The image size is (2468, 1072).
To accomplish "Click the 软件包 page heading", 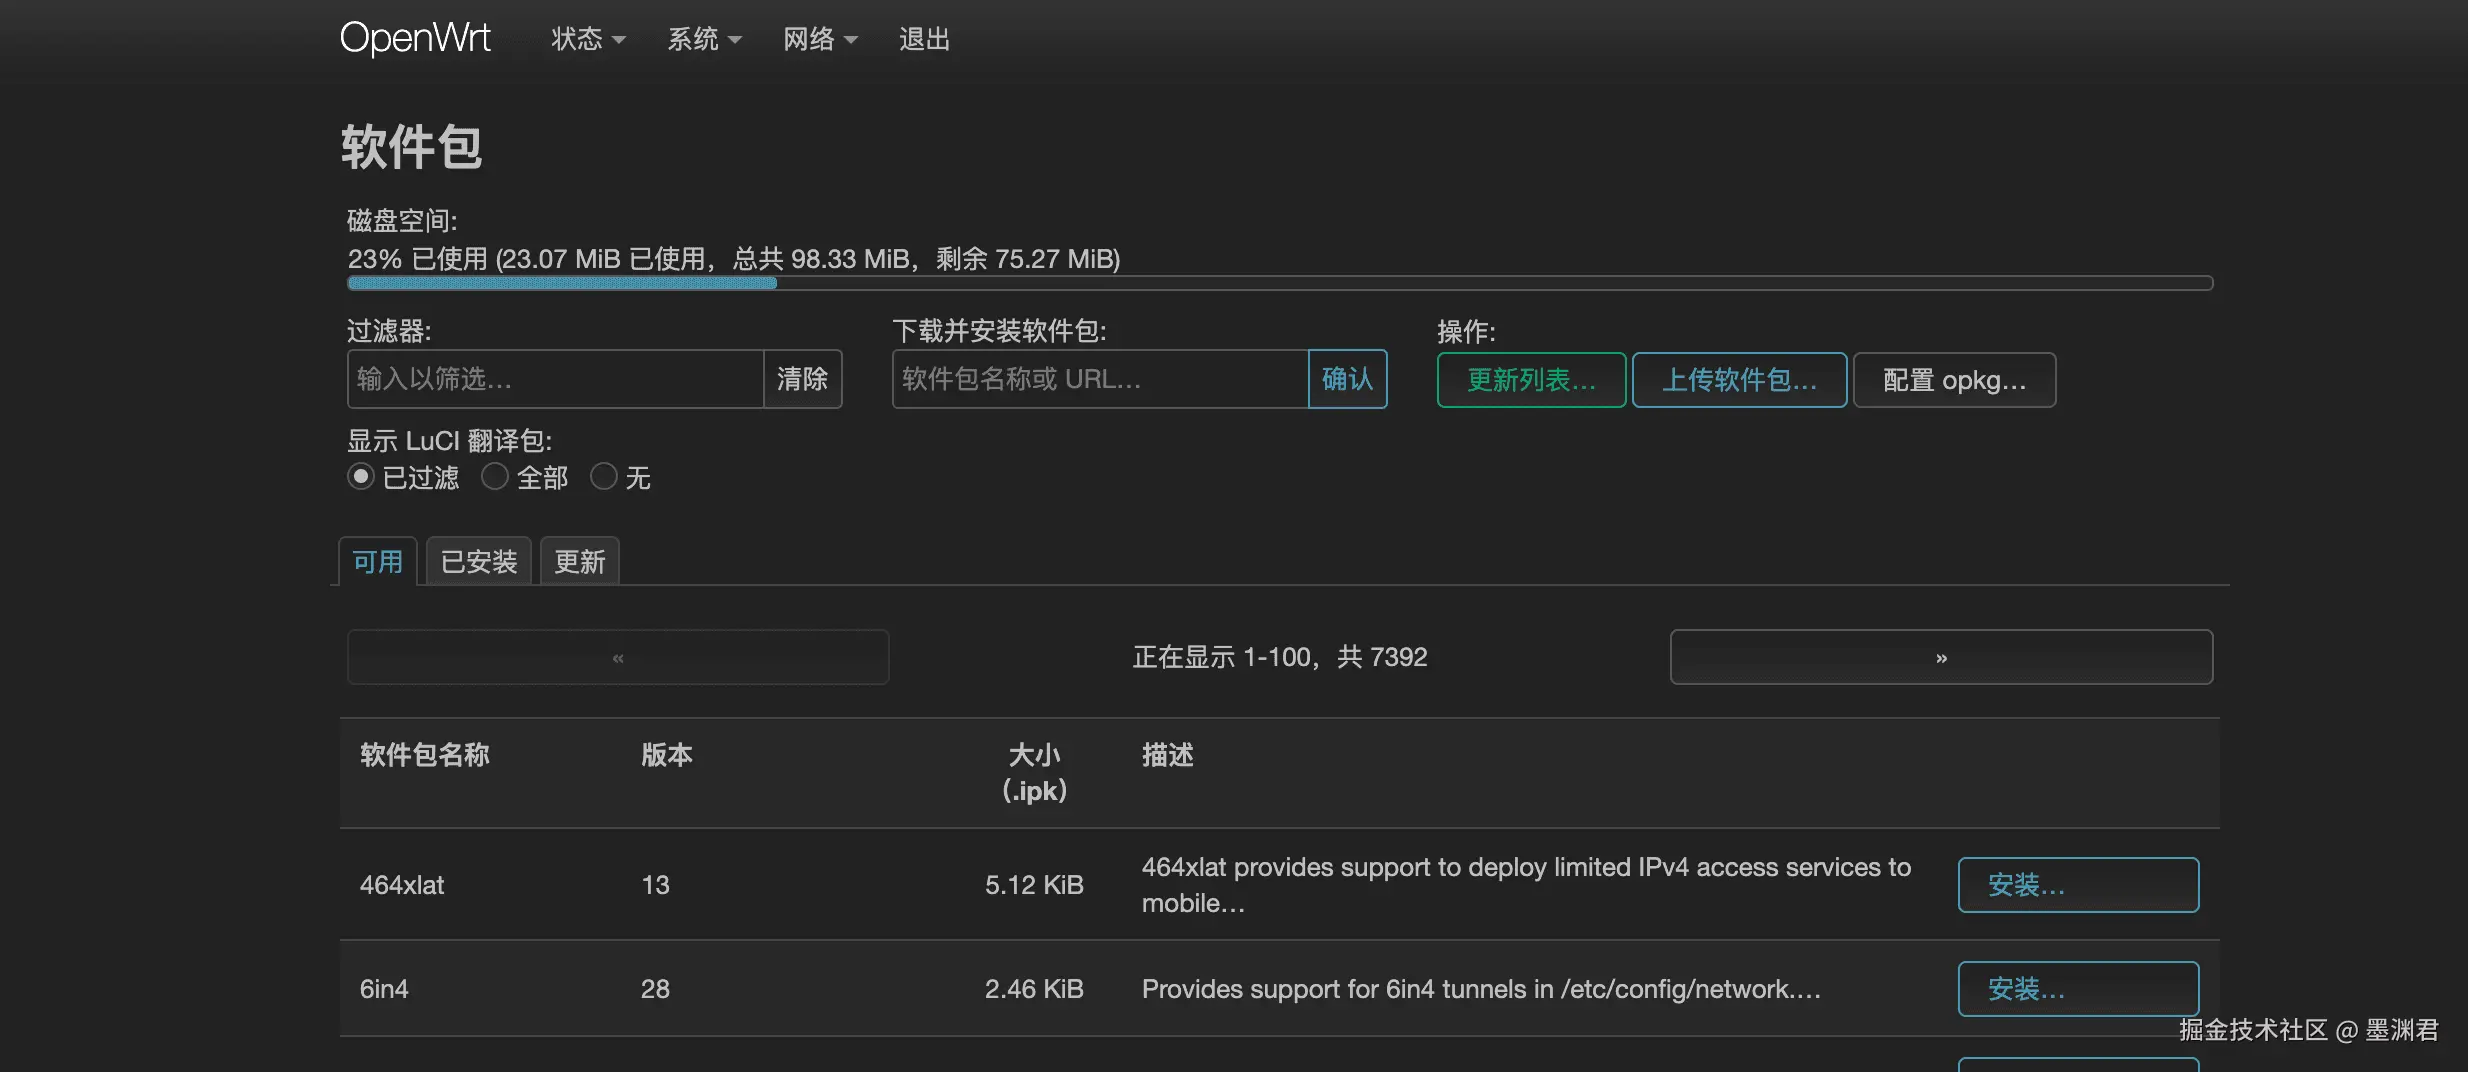I will [x=411, y=147].
